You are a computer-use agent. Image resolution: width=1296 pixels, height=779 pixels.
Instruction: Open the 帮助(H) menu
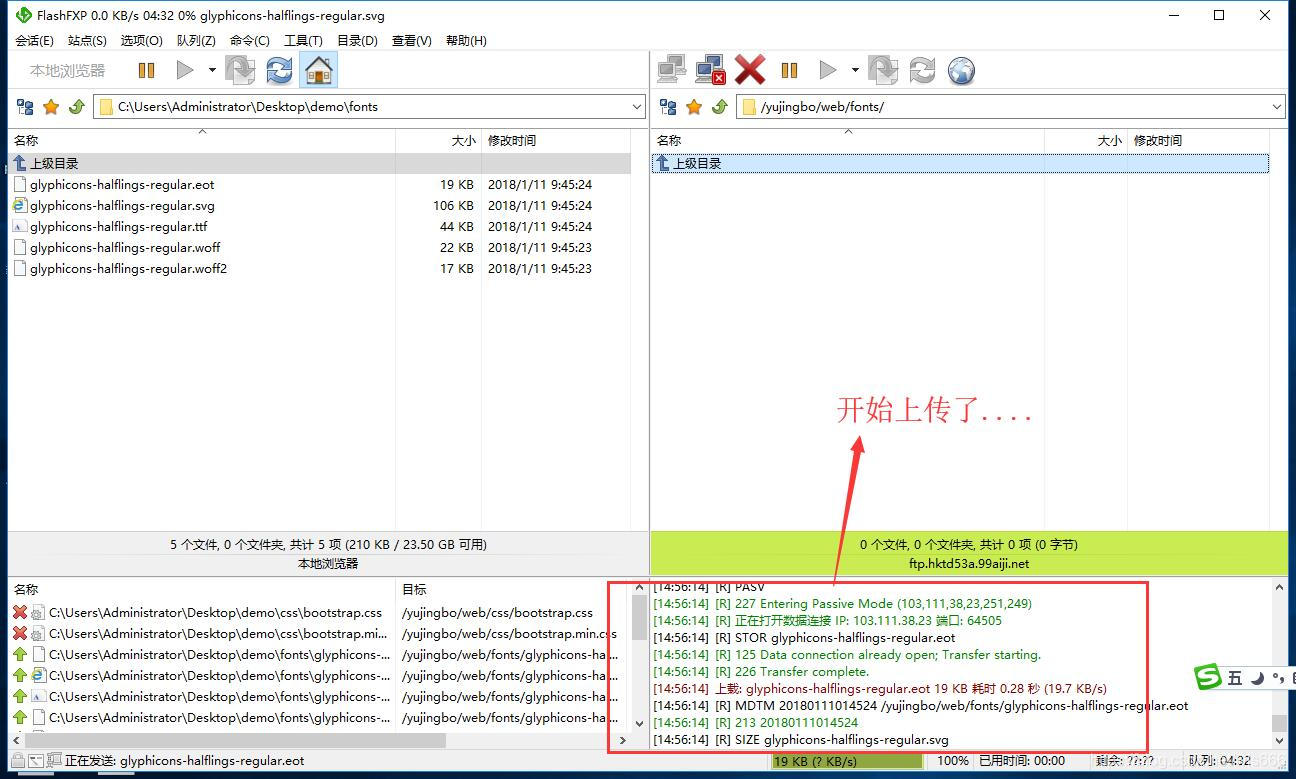click(466, 41)
